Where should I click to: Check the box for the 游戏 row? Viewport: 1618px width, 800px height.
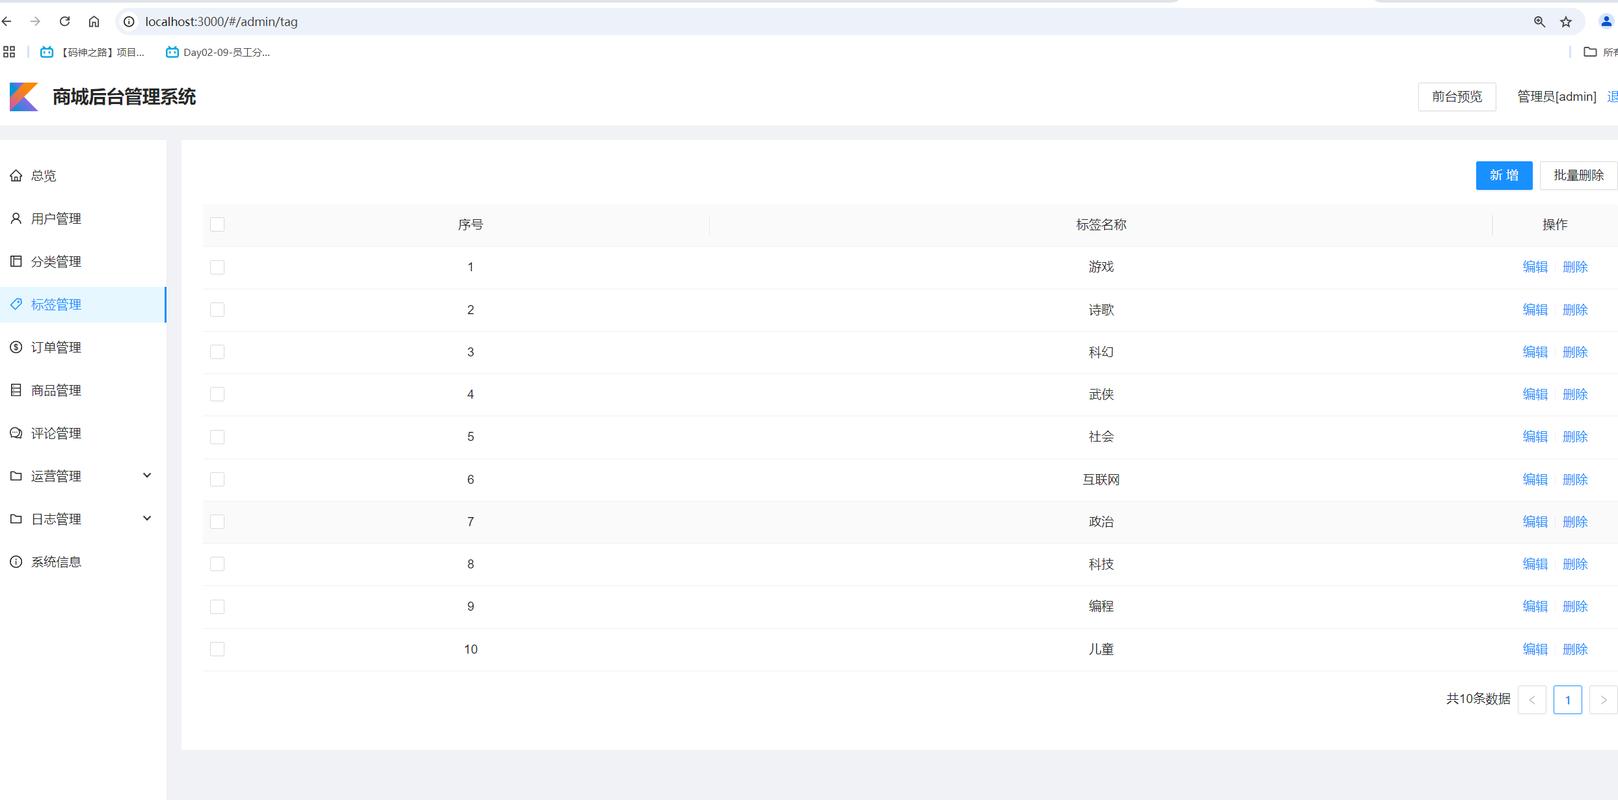click(x=217, y=267)
